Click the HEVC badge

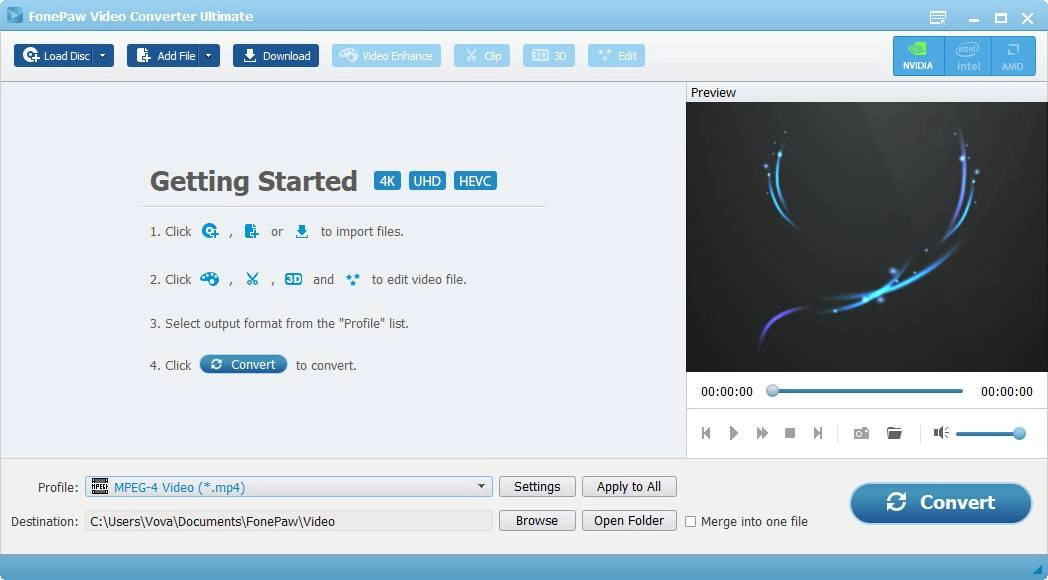pos(475,180)
